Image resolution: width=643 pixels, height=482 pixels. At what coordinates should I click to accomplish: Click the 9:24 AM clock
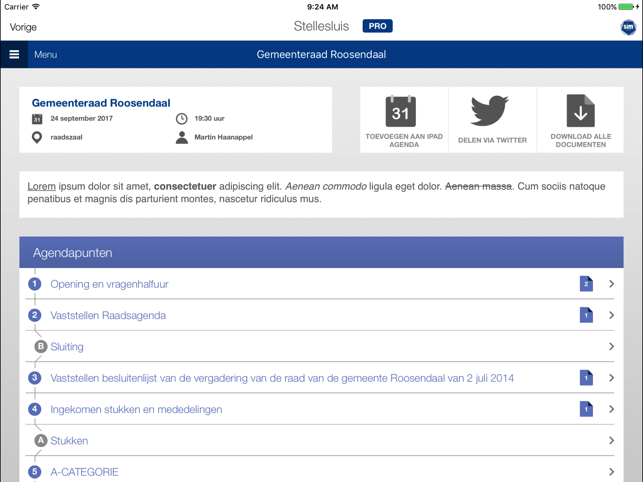click(322, 7)
